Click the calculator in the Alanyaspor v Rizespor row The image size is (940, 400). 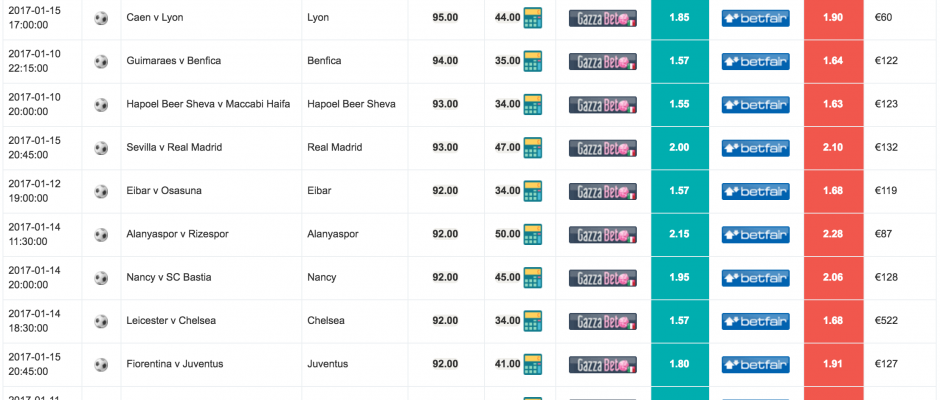coord(532,234)
